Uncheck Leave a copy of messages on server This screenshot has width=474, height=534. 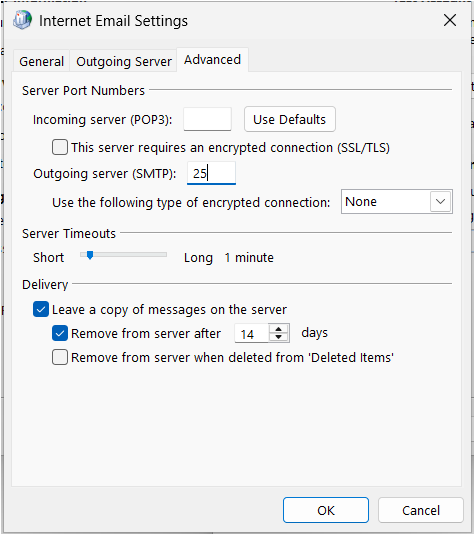click(41, 309)
